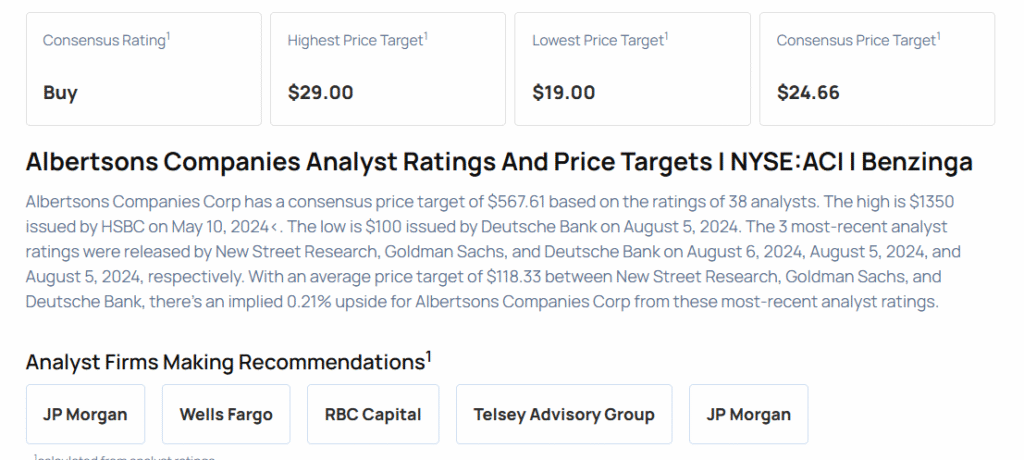Click the JP Morgan button beside Wells Fargo

pyautogui.click(x=85, y=414)
